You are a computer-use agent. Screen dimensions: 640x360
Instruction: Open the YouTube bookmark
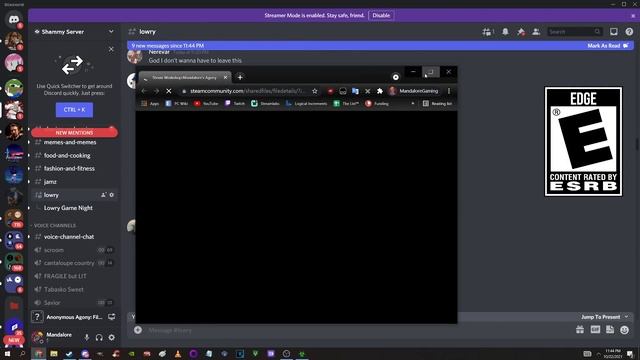pos(206,104)
